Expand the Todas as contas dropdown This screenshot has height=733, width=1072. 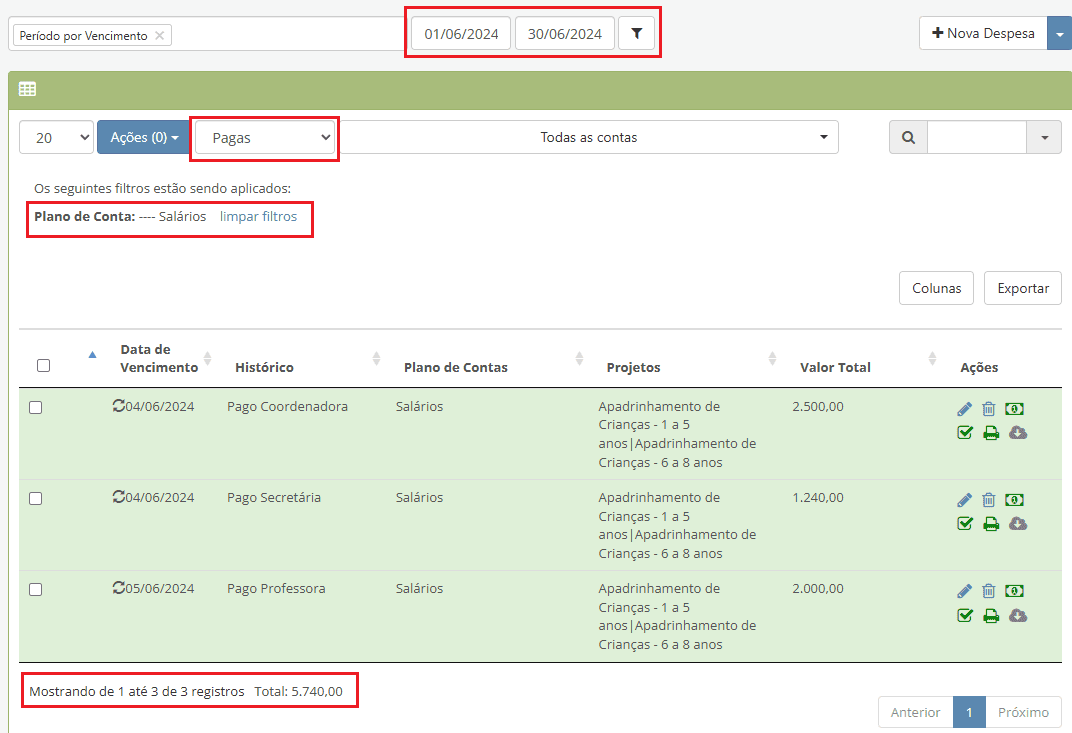pyautogui.click(x=588, y=137)
